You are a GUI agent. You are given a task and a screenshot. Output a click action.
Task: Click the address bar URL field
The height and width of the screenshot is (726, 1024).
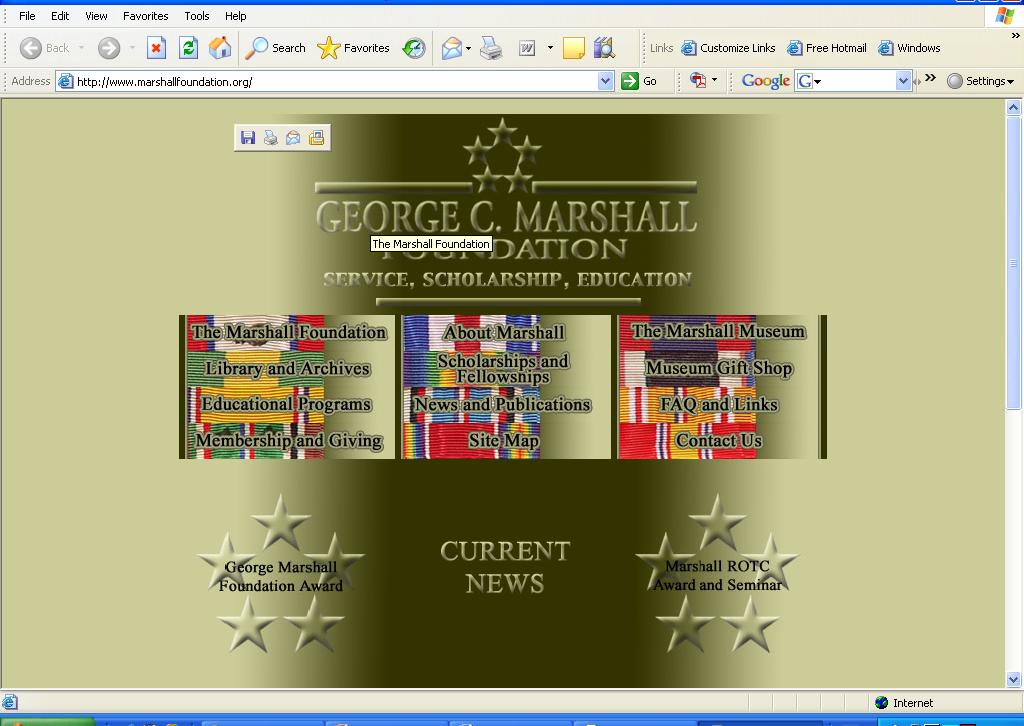tap(335, 81)
